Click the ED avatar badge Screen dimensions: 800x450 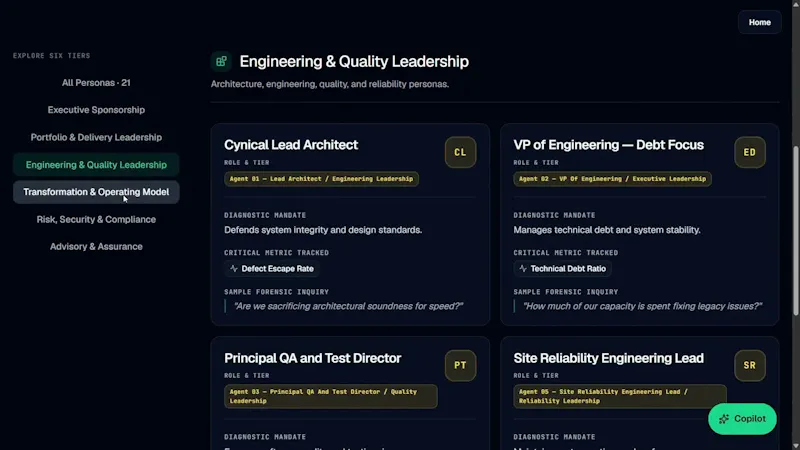(749, 152)
